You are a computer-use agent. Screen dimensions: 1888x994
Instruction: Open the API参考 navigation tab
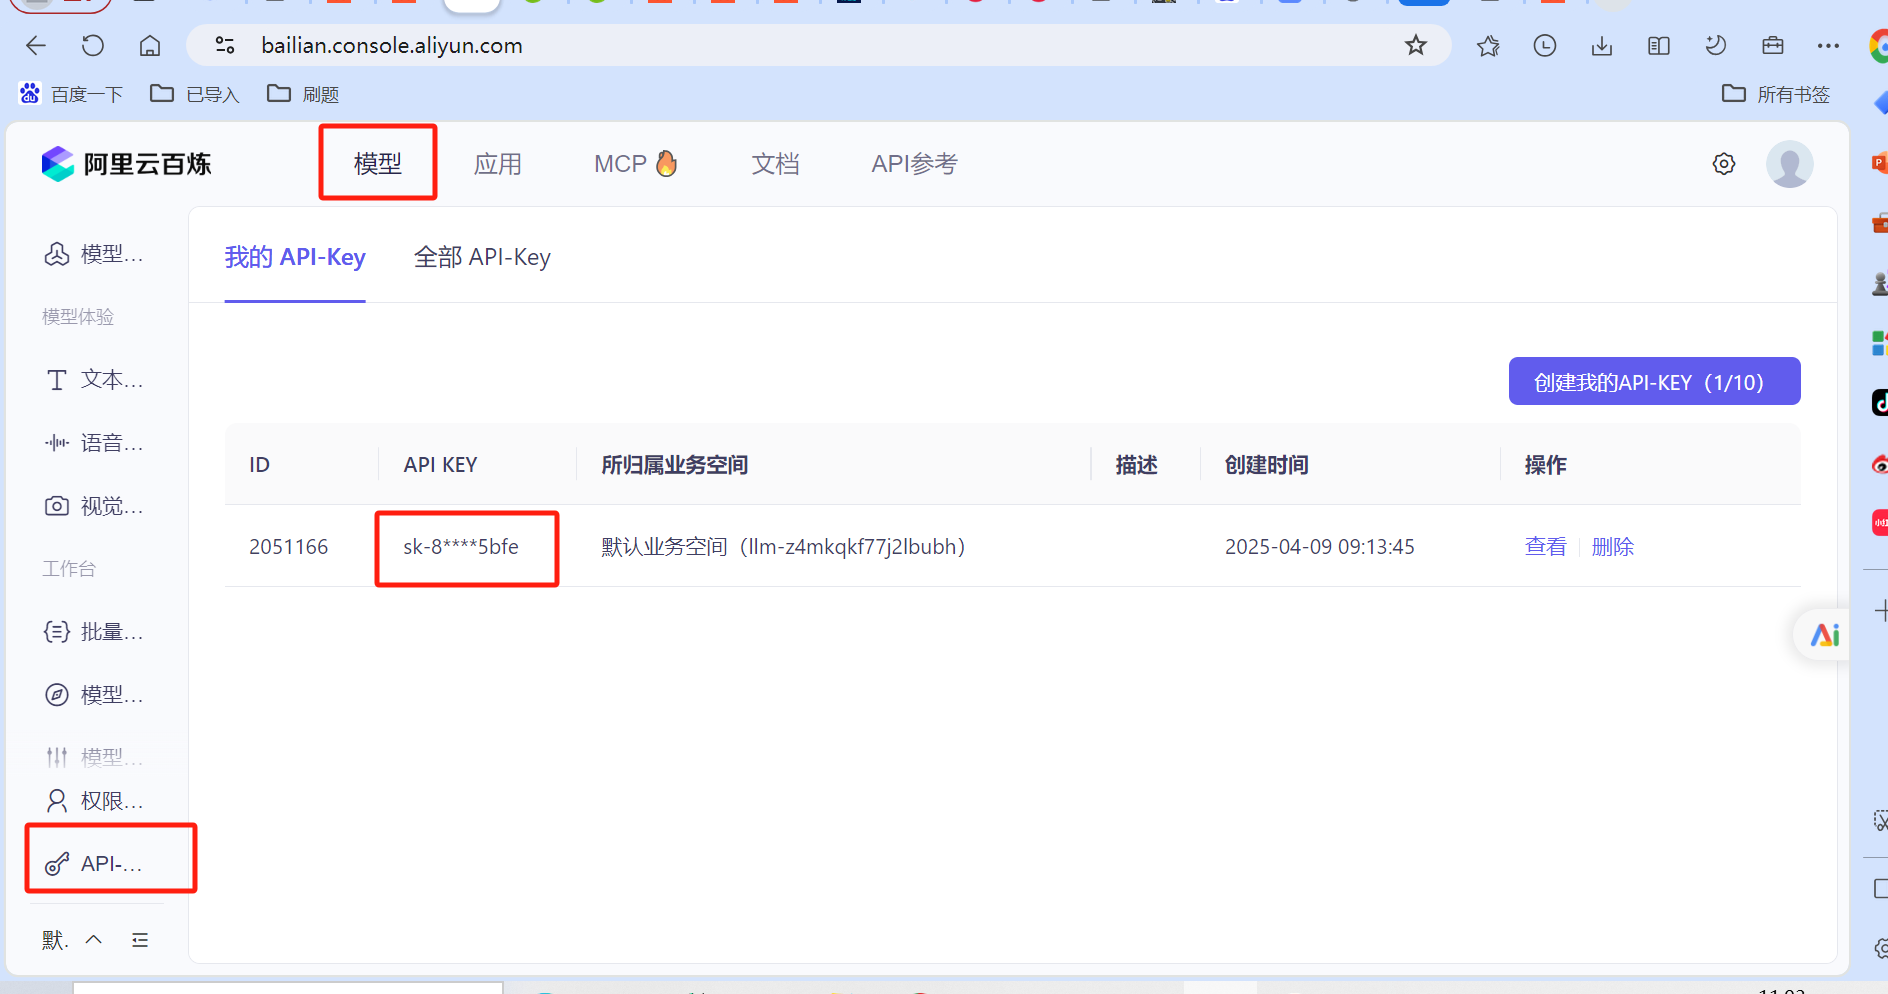click(915, 163)
